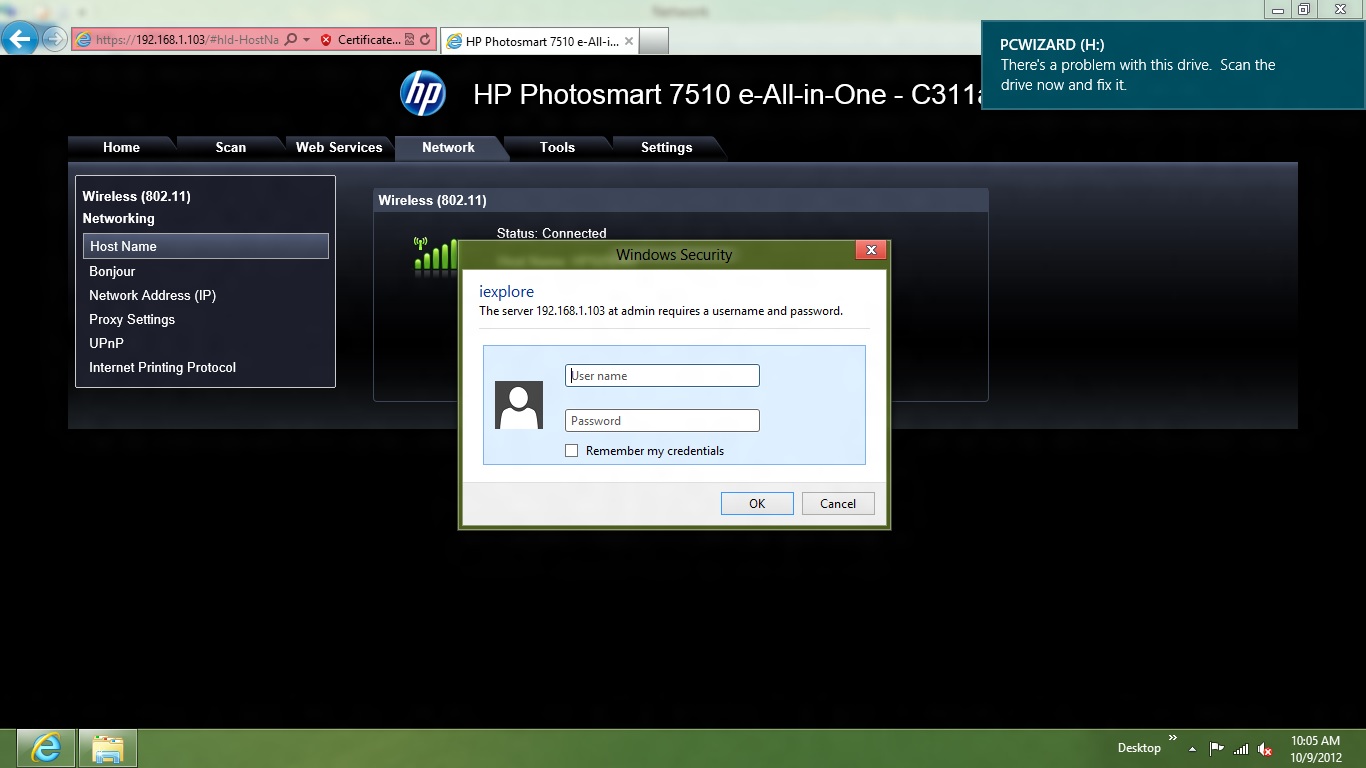
Task: Open the address bar autocomplete dropdown arrow
Action: [305, 40]
